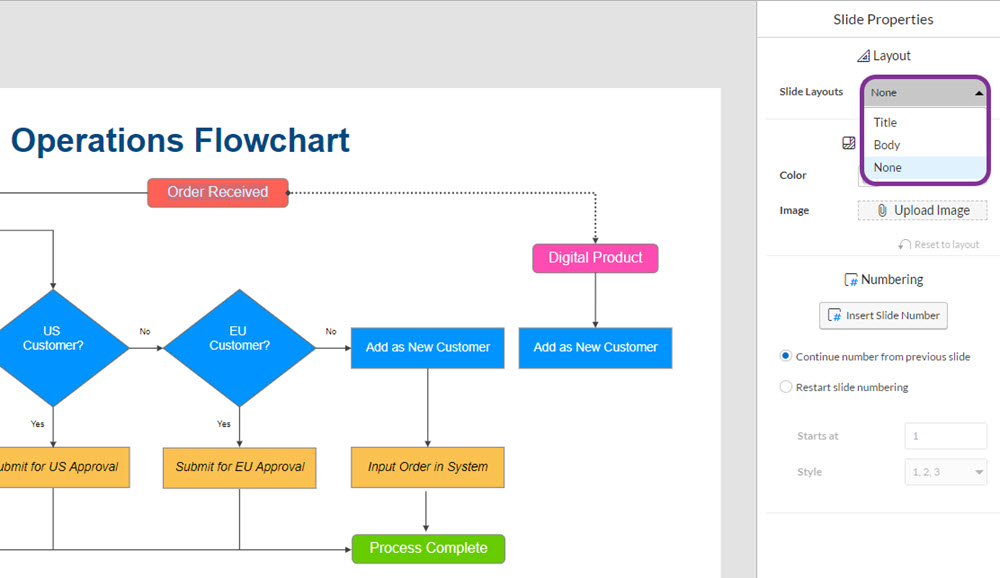This screenshot has width=1000, height=578.
Task: Click the background section icon beside dropdown
Action: click(849, 143)
